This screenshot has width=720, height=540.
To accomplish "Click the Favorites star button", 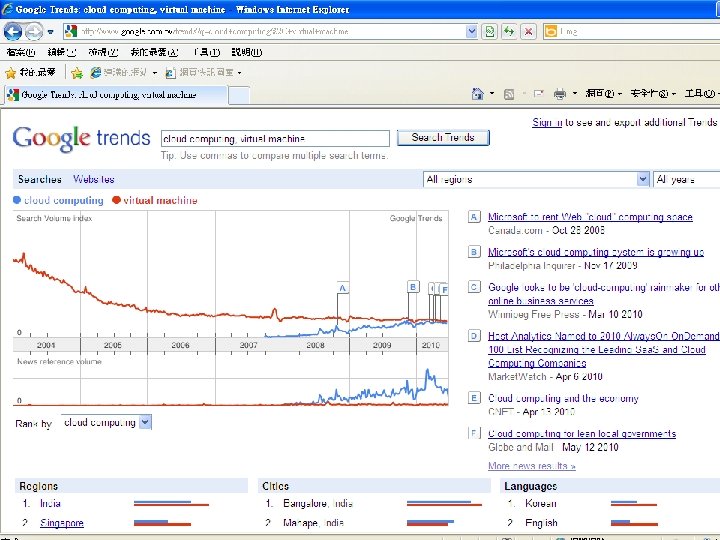I will pos(30,73).
